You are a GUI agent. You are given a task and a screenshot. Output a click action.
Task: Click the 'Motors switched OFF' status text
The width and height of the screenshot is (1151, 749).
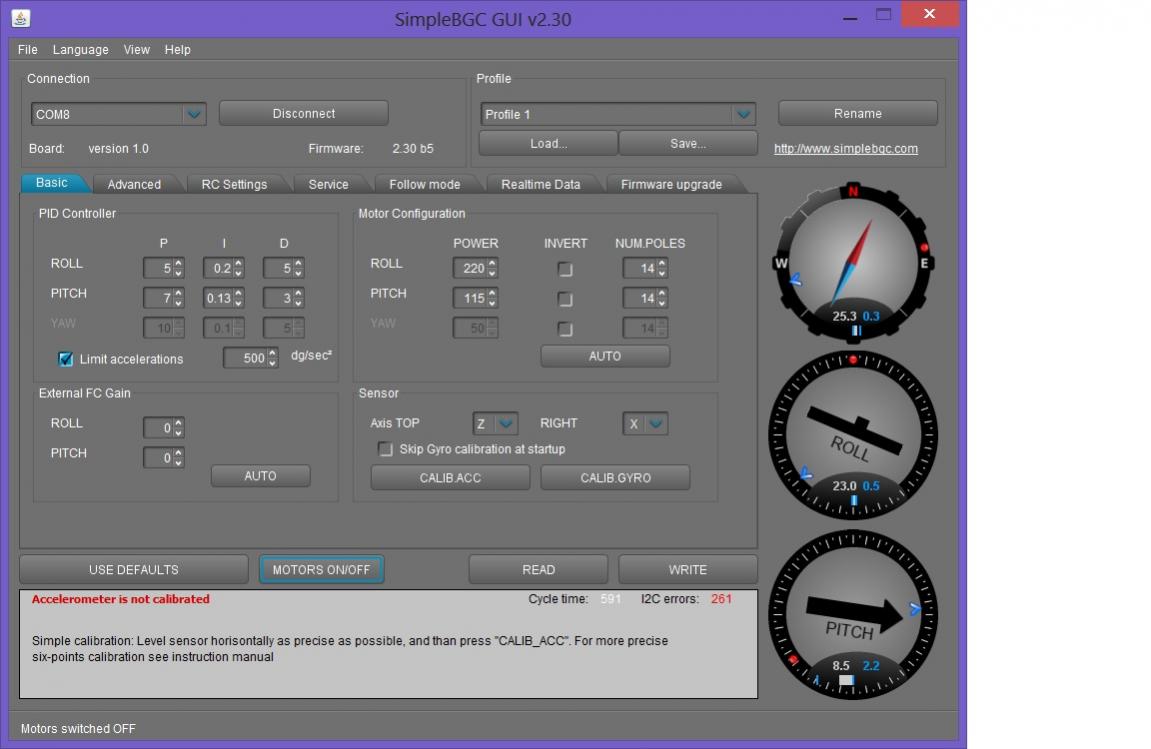78,728
